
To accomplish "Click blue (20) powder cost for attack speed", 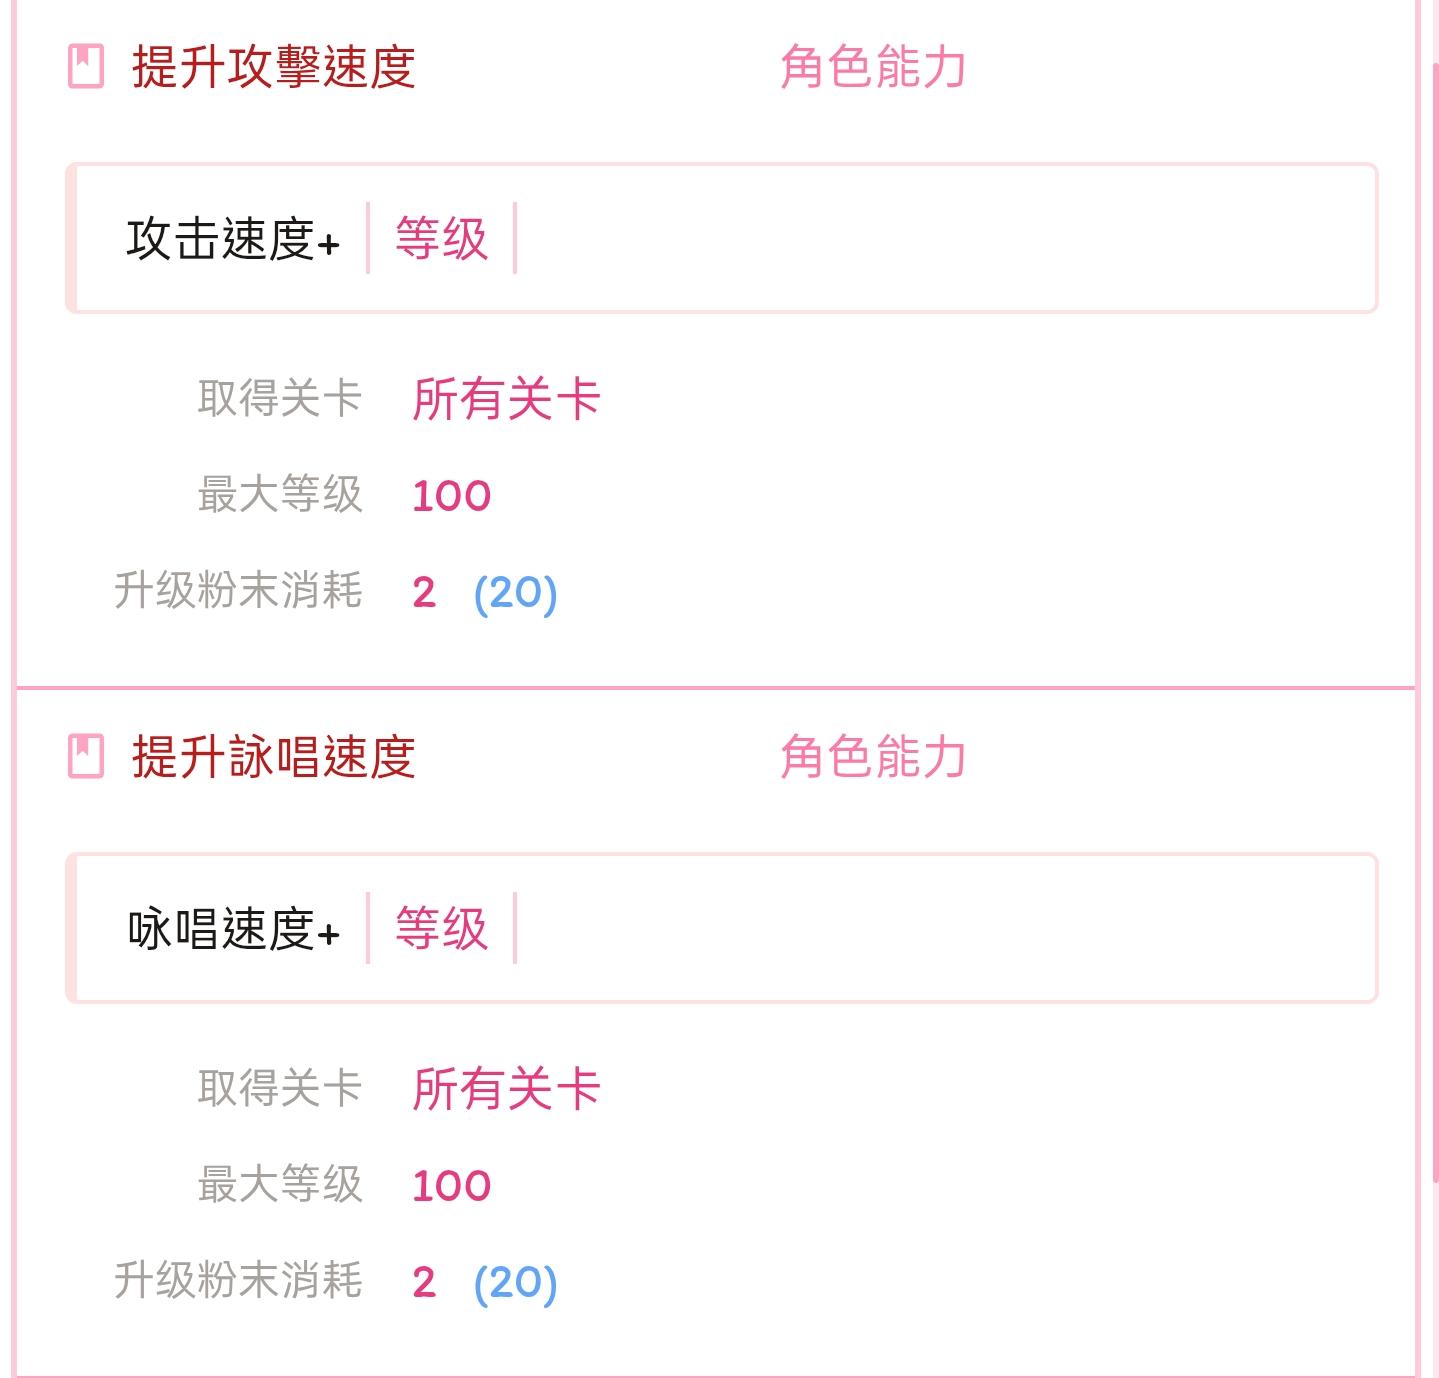I will point(515,592).
